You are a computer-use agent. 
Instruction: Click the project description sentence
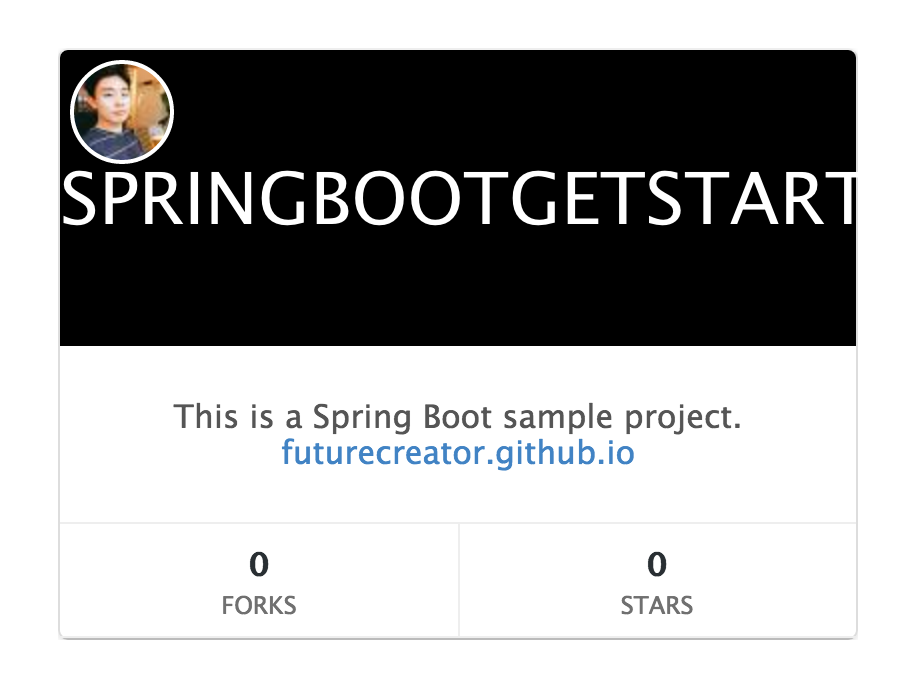[x=458, y=416]
